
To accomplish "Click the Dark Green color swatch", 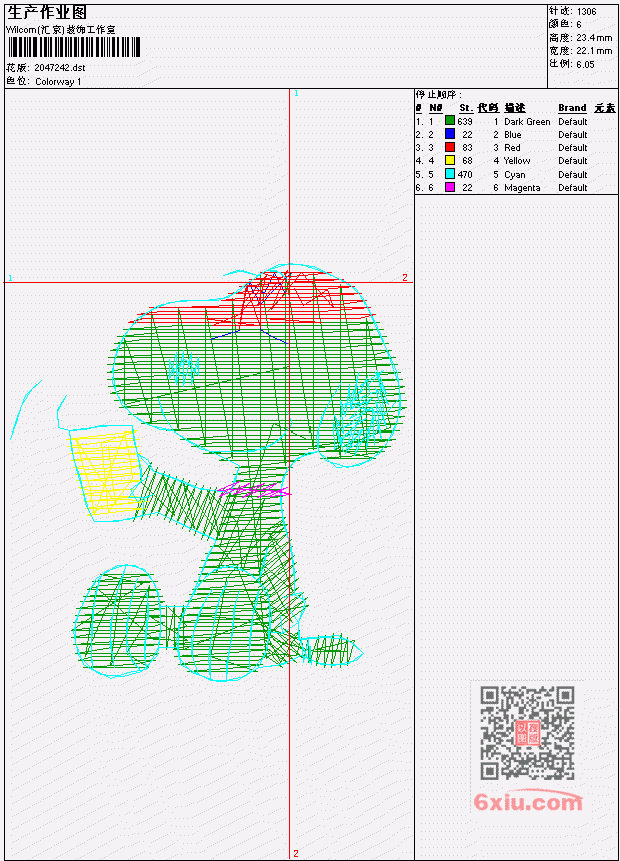I will (x=450, y=121).
